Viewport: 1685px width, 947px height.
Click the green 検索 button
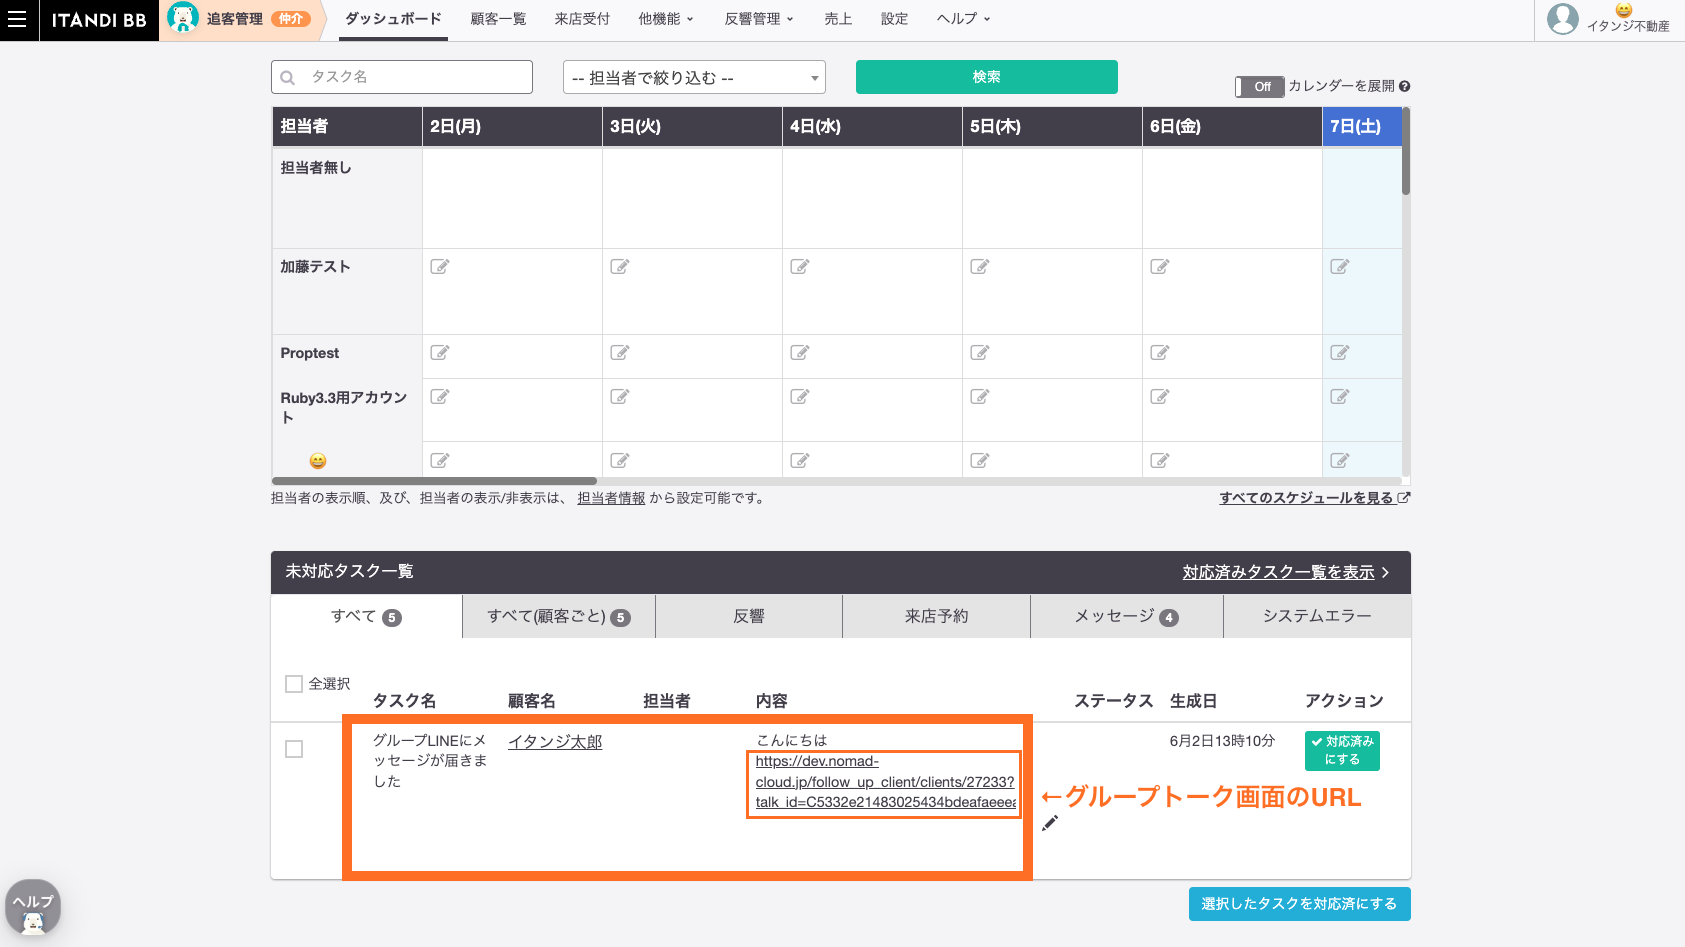pyautogui.click(x=987, y=77)
